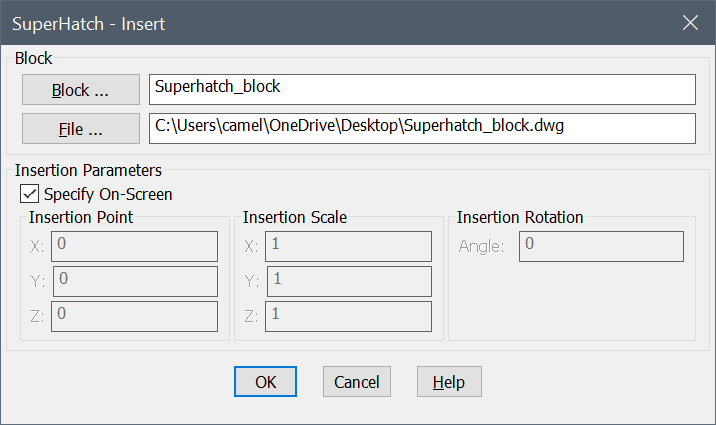The height and width of the screenshot is (425, 716).
Task: Select the Insertion Point Y field
Action: coord(136,281)
